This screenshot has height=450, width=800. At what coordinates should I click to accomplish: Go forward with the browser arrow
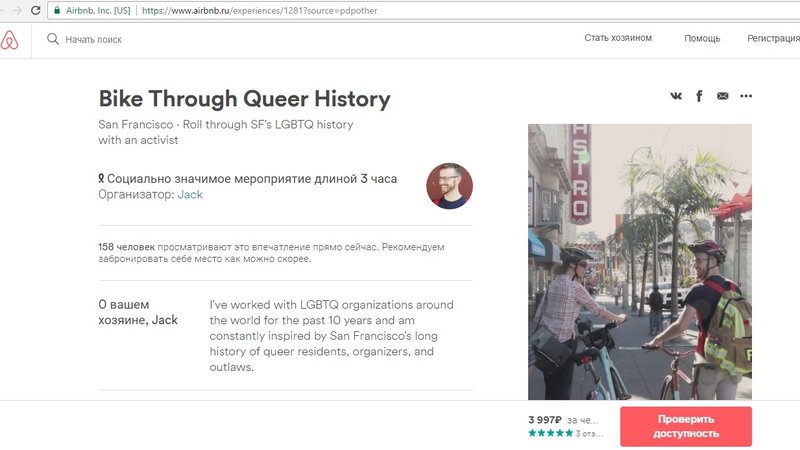pyautogui.click(x=18, y=10)
